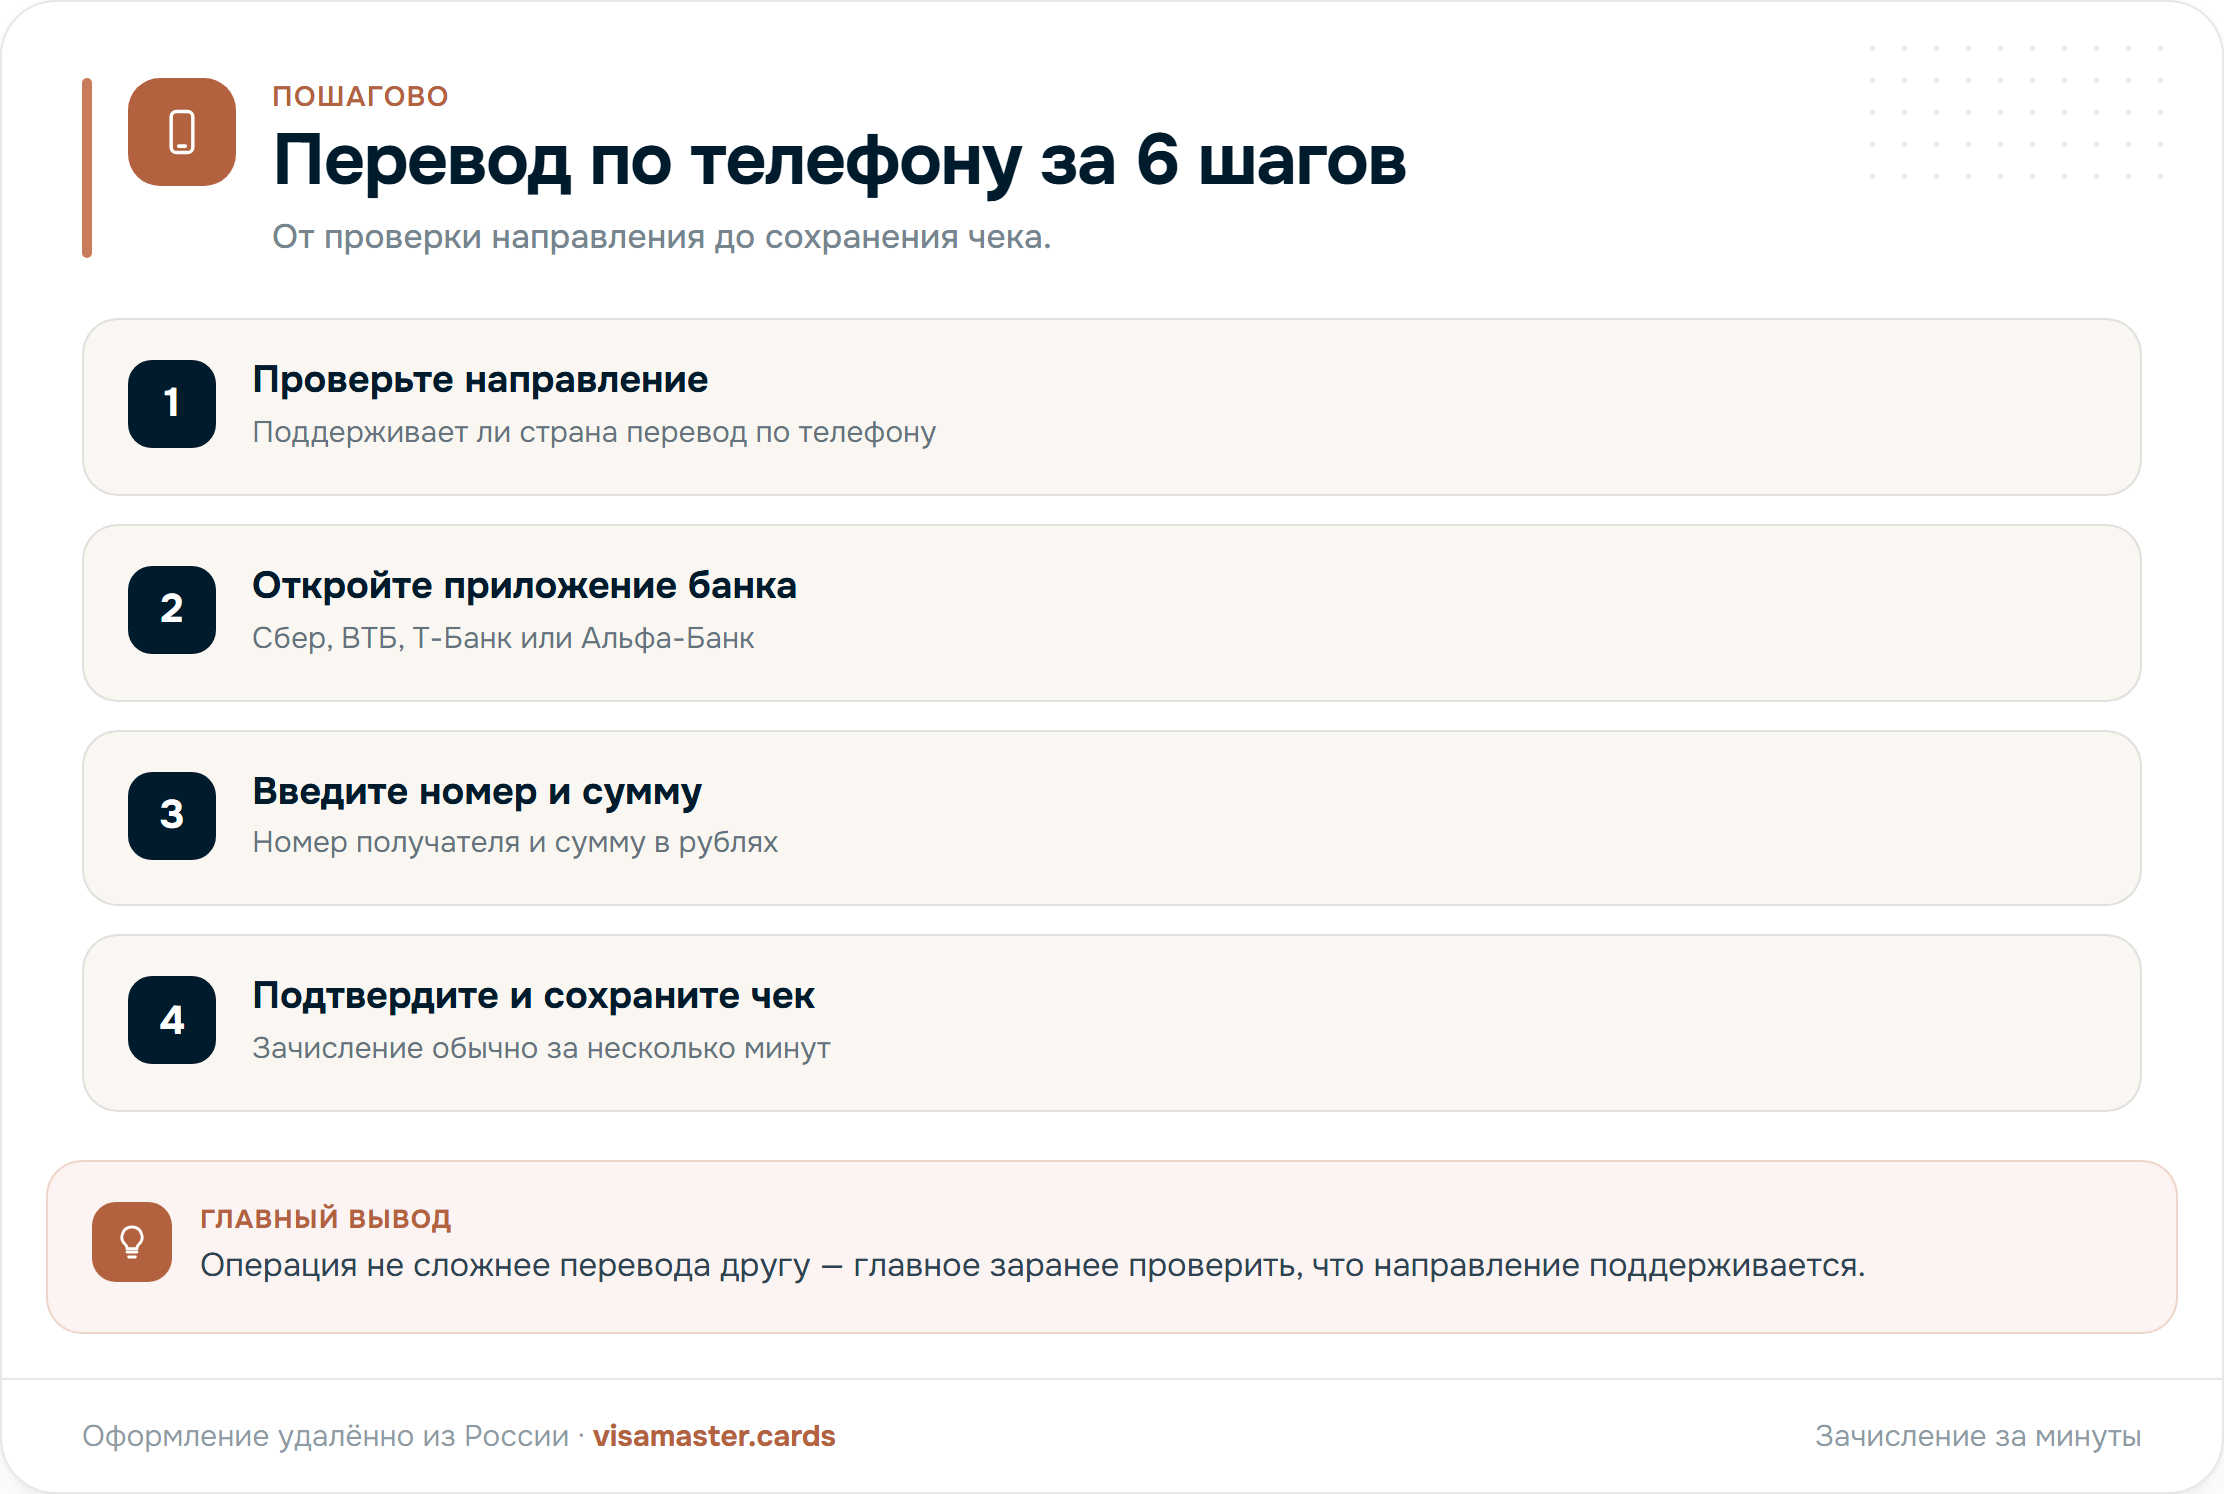Click the title 'Откройте приложение банка'
The image size is (2224, 1494).
pos(524,586)
